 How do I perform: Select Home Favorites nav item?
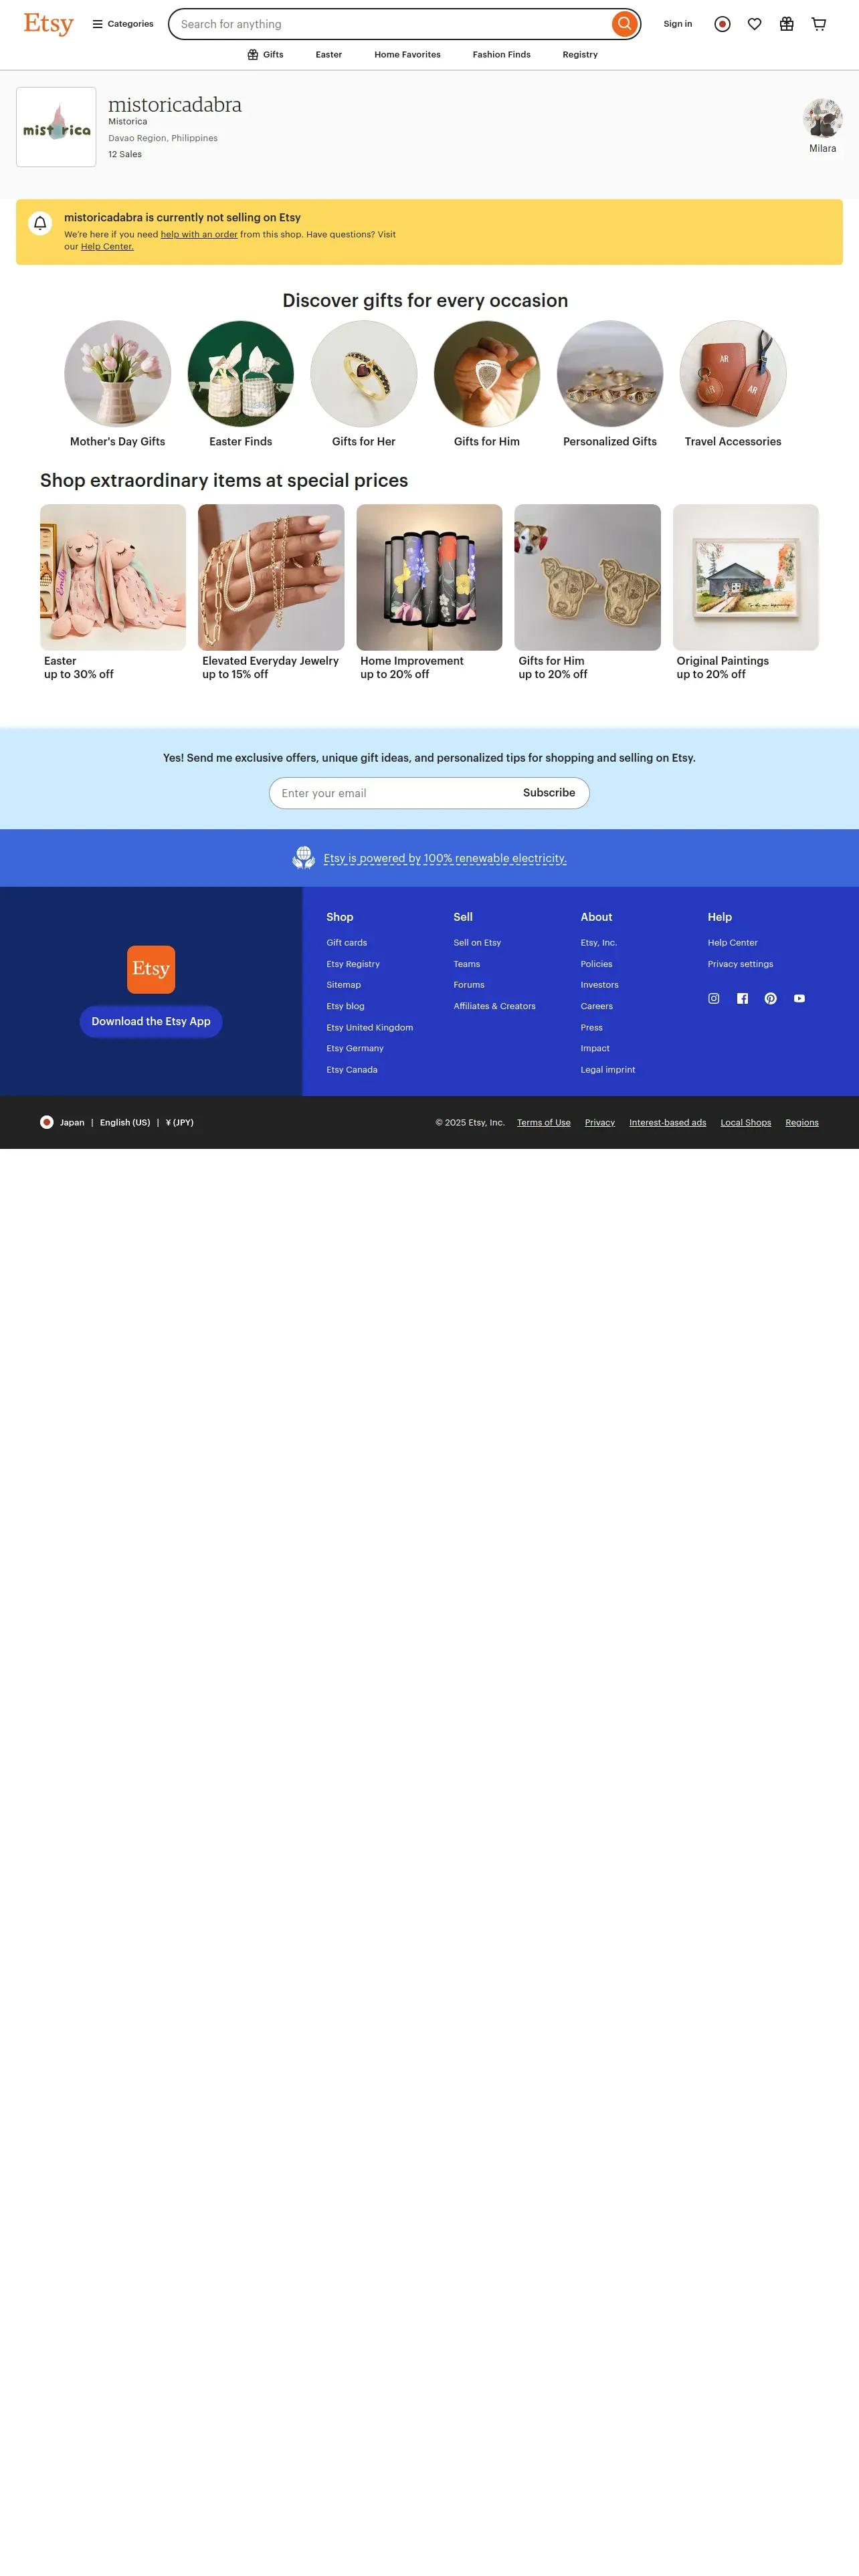pyautogui.click(x=407, y=55)
